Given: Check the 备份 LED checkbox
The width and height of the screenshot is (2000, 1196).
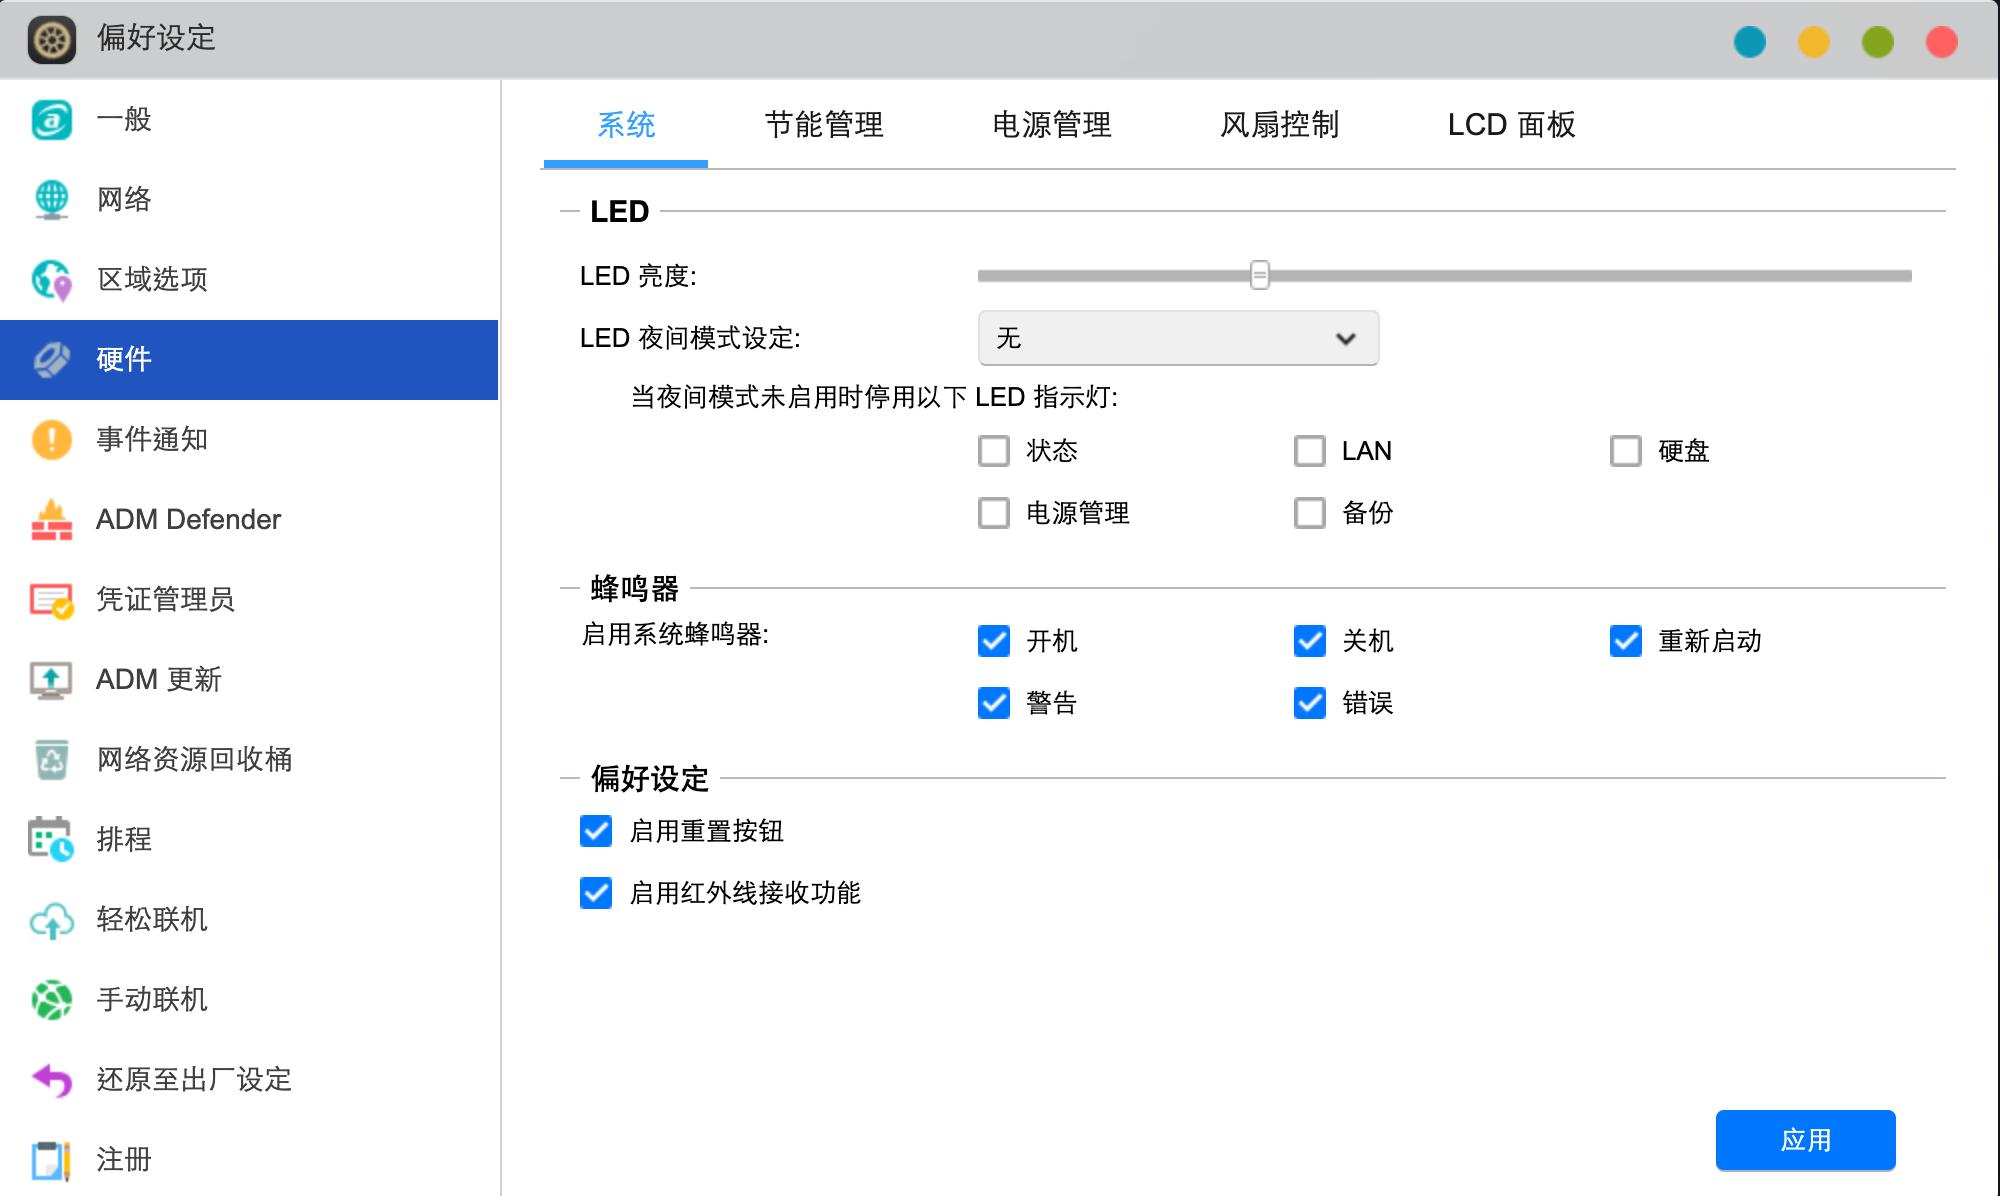Looking at the screenshot, I should tap(1309, 513).
